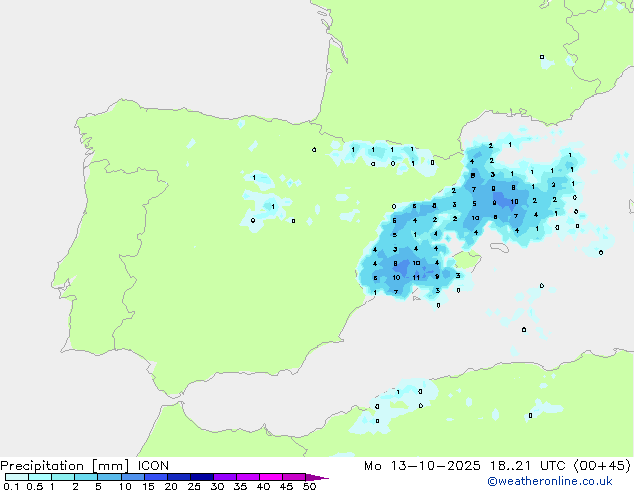Viewport: 634px width, 490px height.
Task: Click the "18..21 UTC" time range text
Action: [518, 465]
